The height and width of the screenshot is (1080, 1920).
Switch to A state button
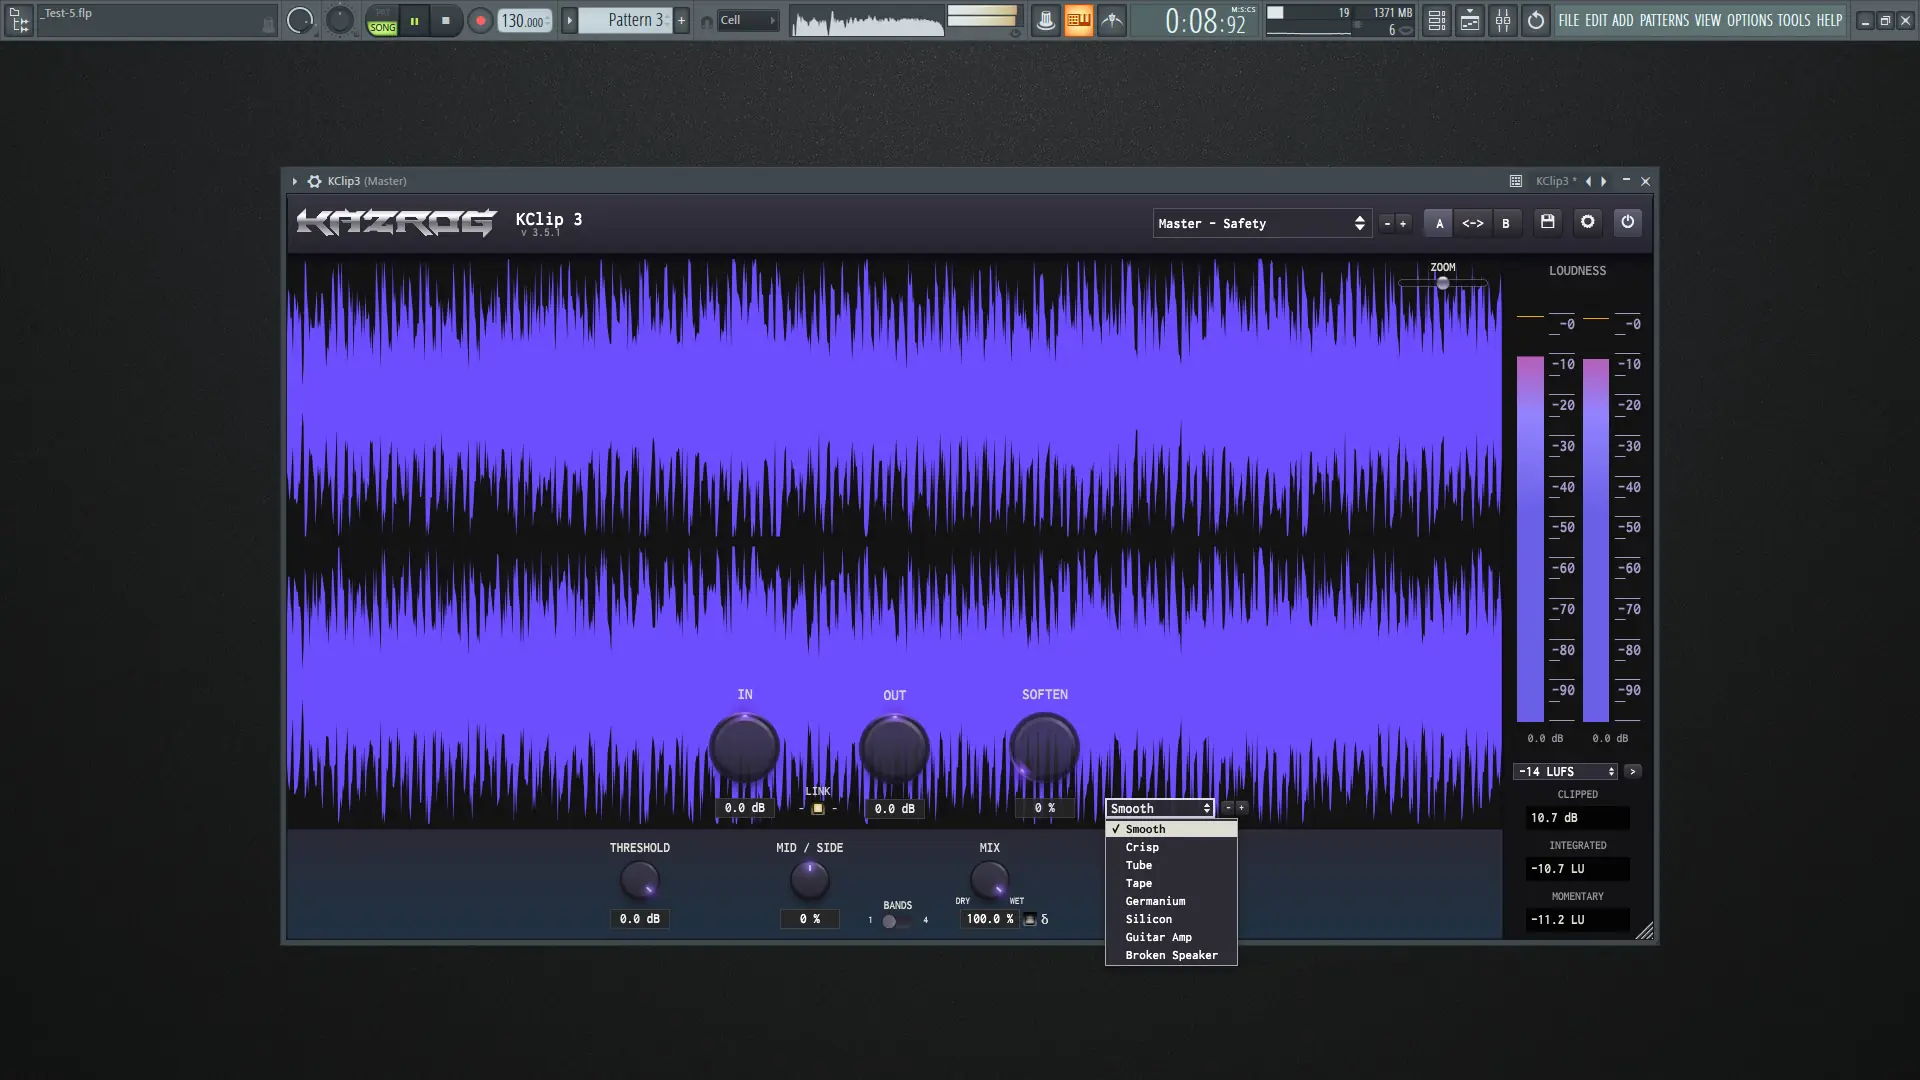(1439, 223)
